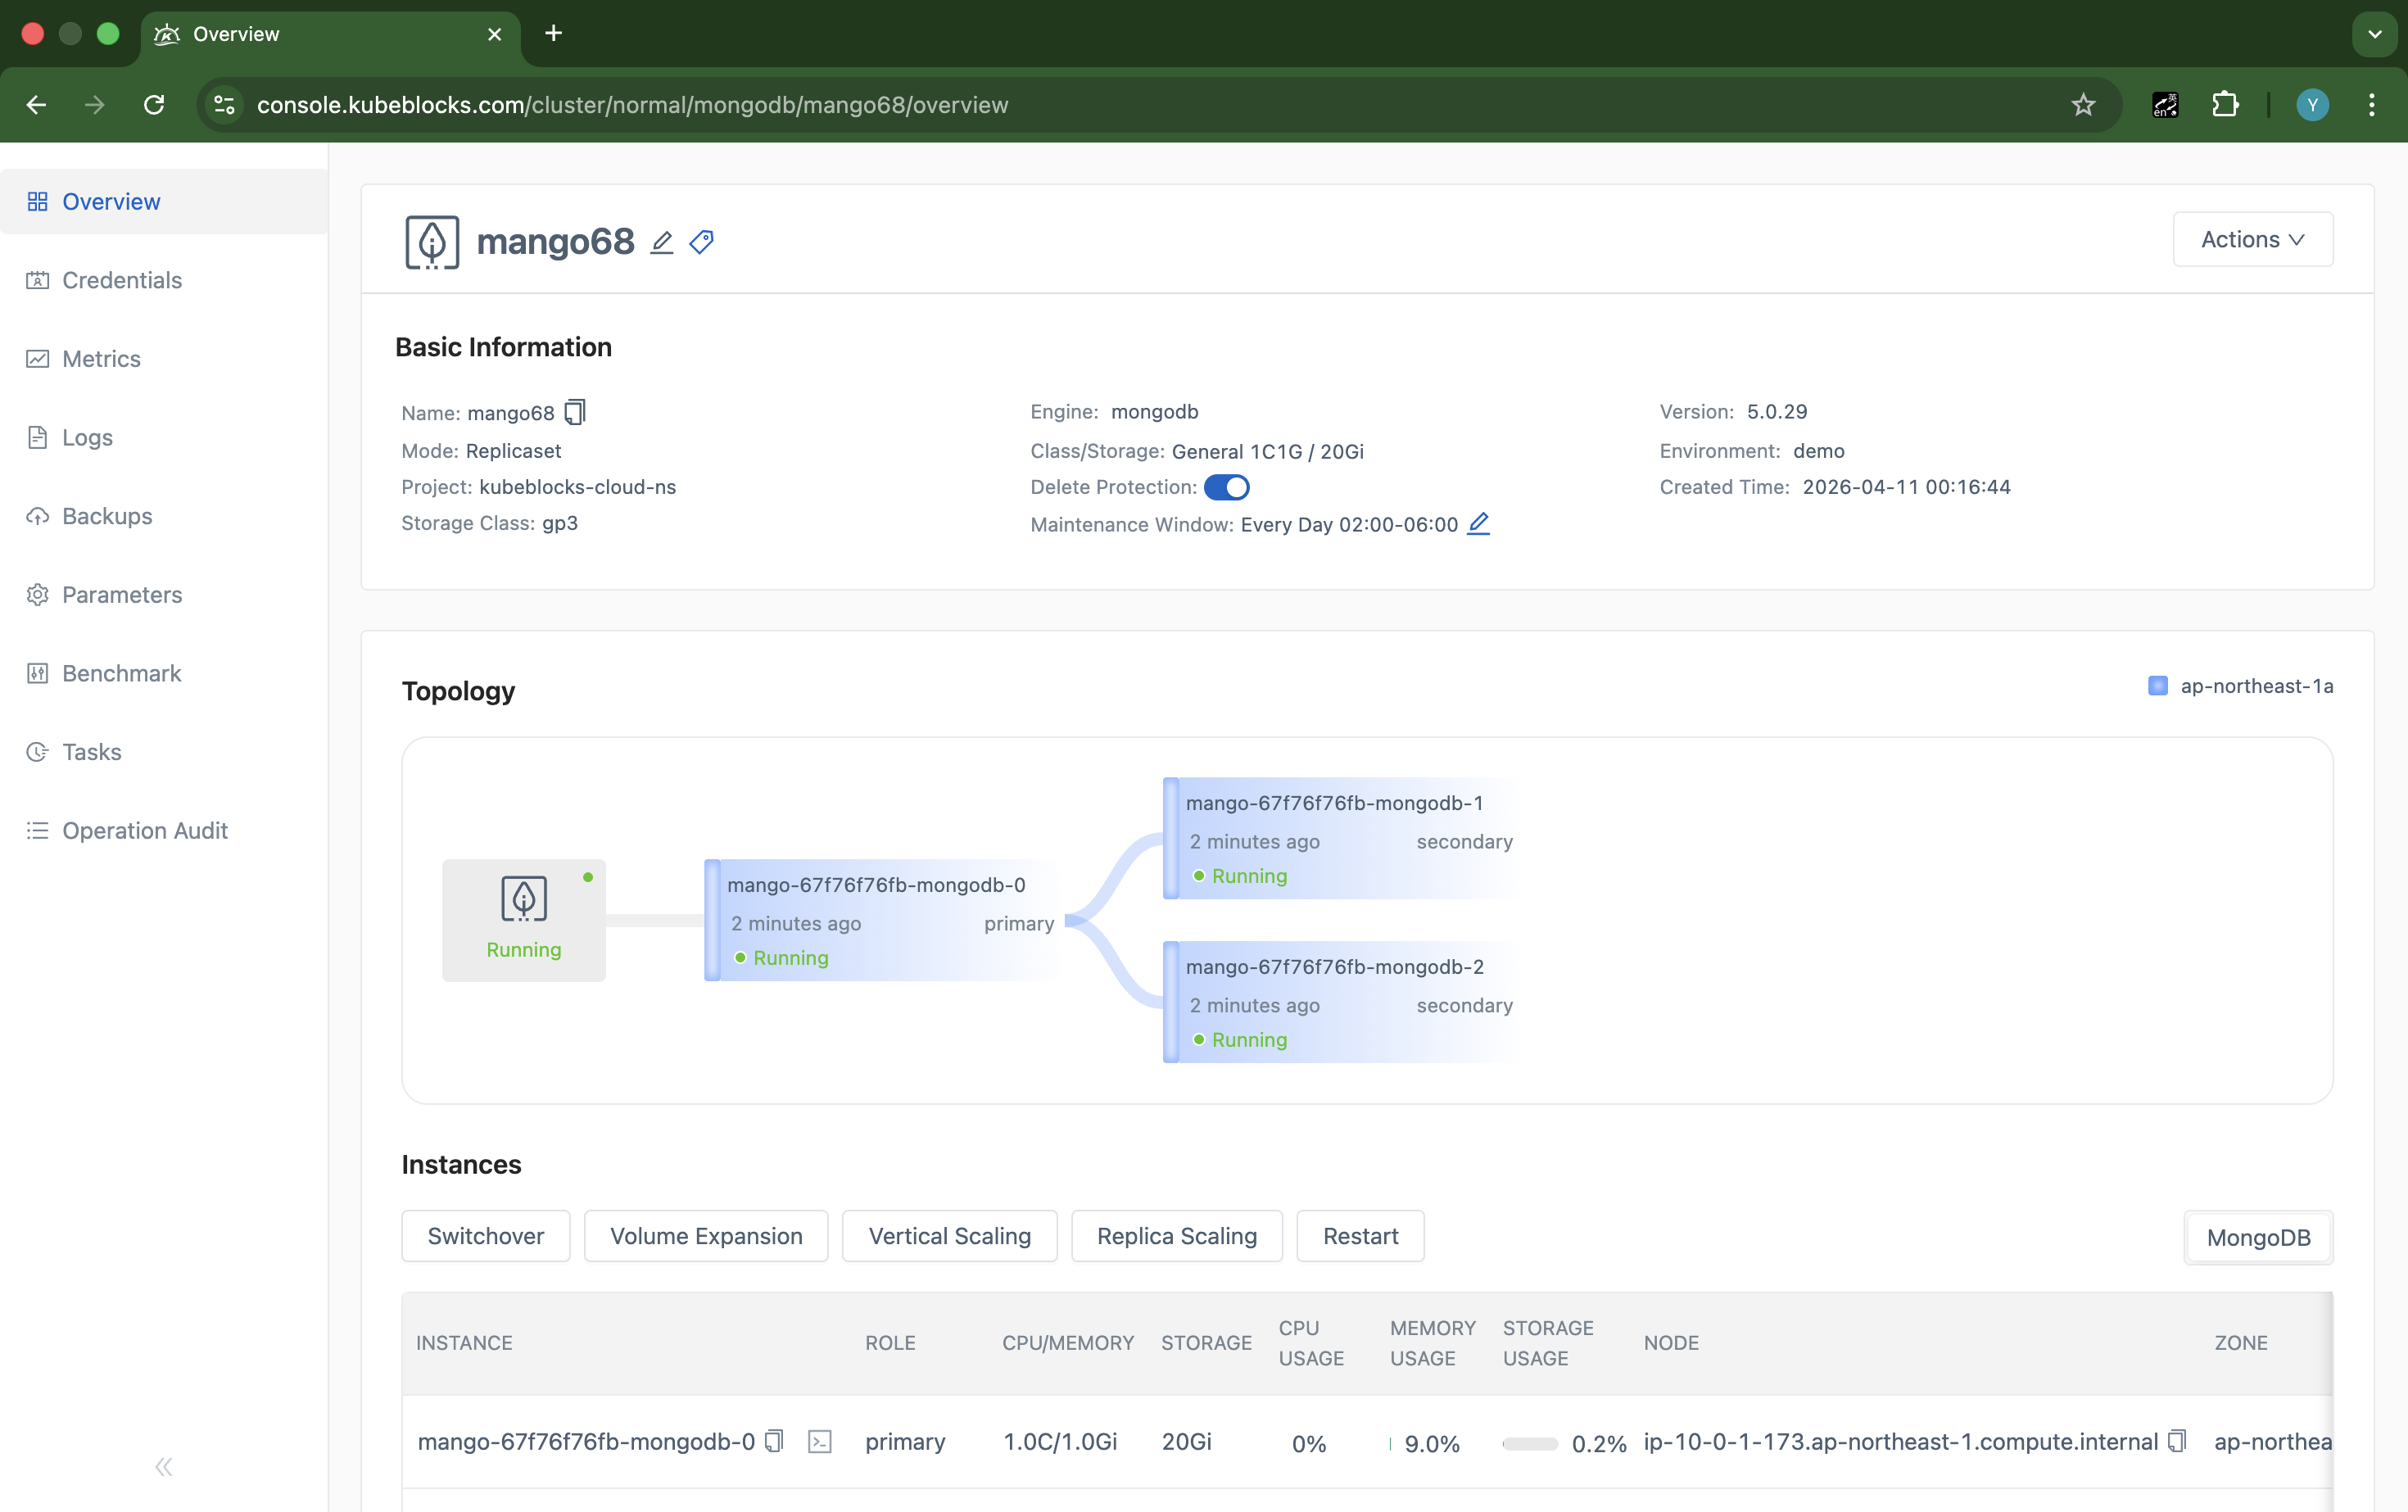Edit the Maintenance Window using the pencil icon
The image size is (2408, 1512).
1480,523
